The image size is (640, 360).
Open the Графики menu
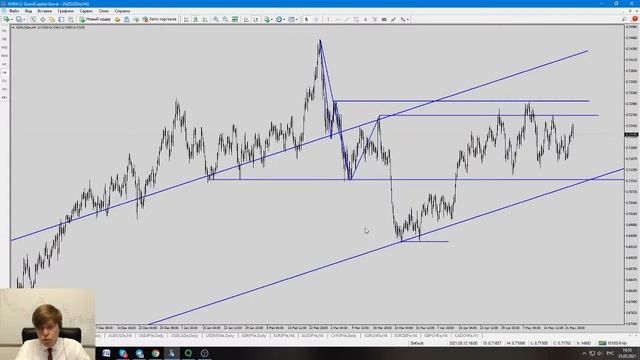point(65,11)
